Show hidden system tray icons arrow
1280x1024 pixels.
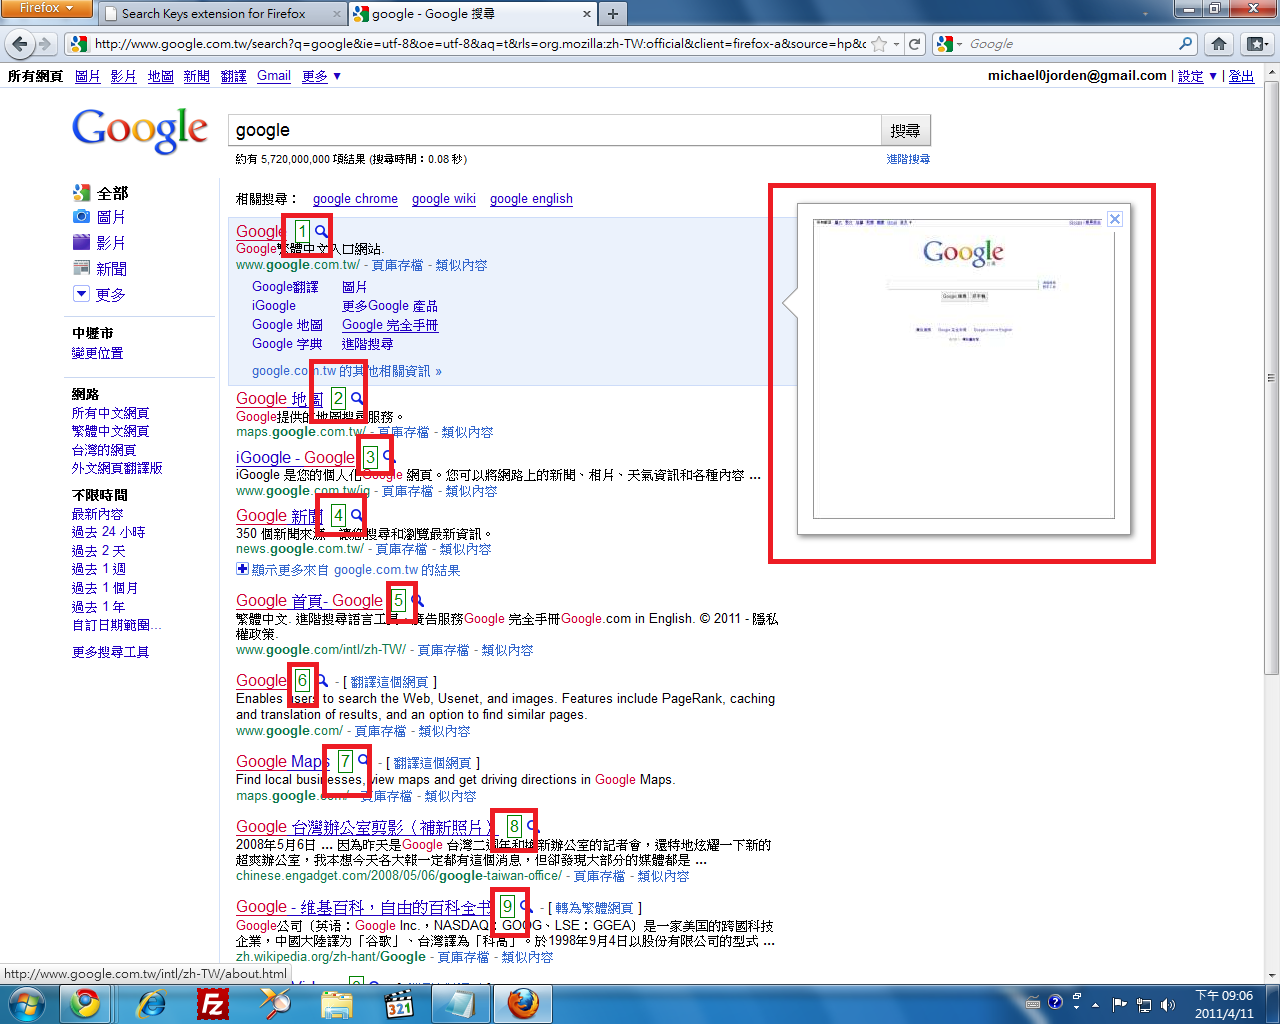[x=1095, y=1004]
